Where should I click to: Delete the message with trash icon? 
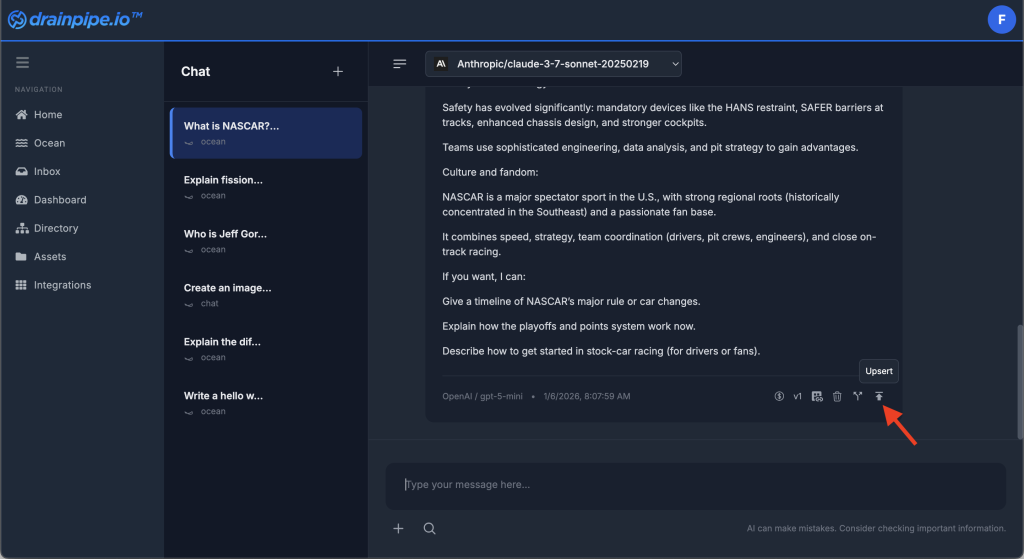pos(837,397)
